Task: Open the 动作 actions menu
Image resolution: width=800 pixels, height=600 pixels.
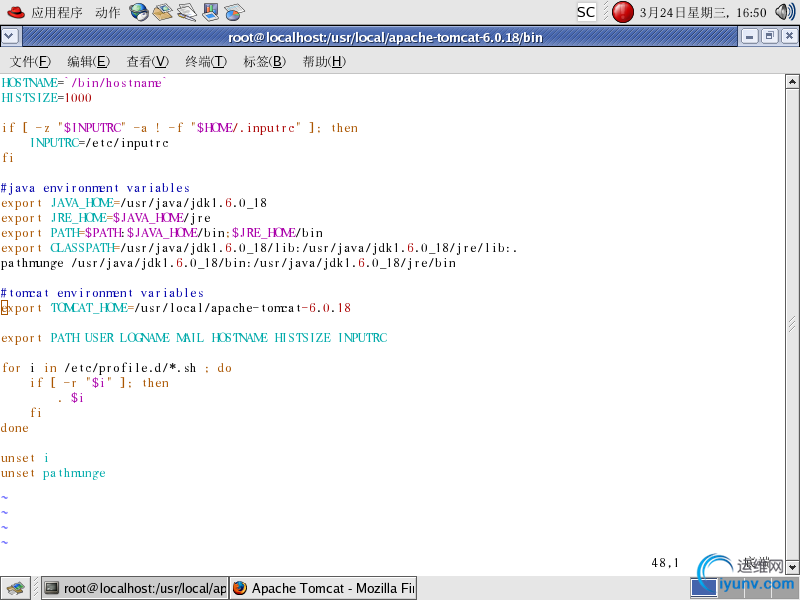Action: coord(107,12)
